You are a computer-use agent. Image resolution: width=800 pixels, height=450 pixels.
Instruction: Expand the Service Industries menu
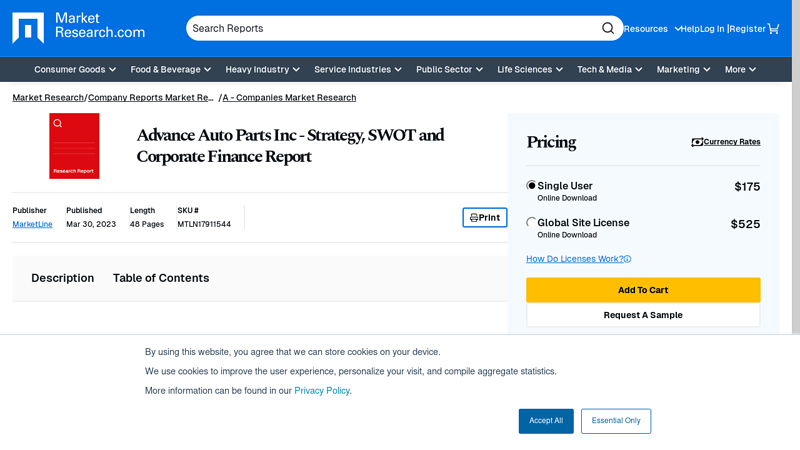coord(358,69)
